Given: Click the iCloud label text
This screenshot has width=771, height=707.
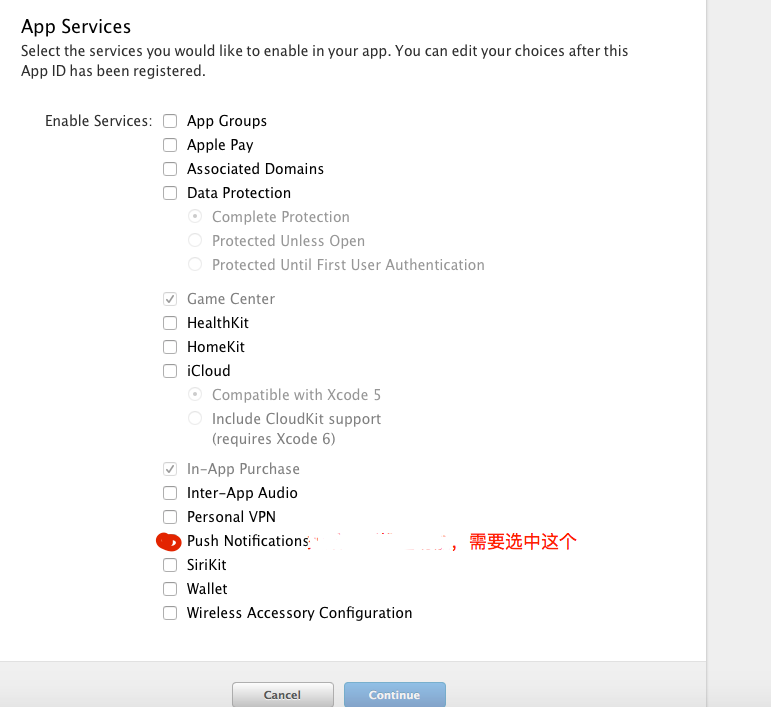Looking at the screenshot, I should coord(209,371).
